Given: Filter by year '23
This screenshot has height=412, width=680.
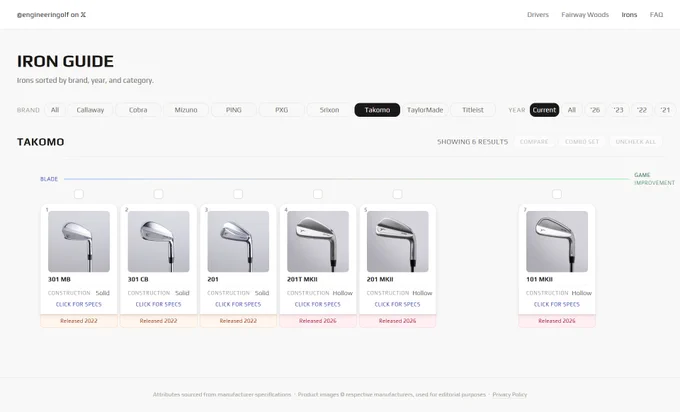Looking at the screenshot, I should 618,110.
